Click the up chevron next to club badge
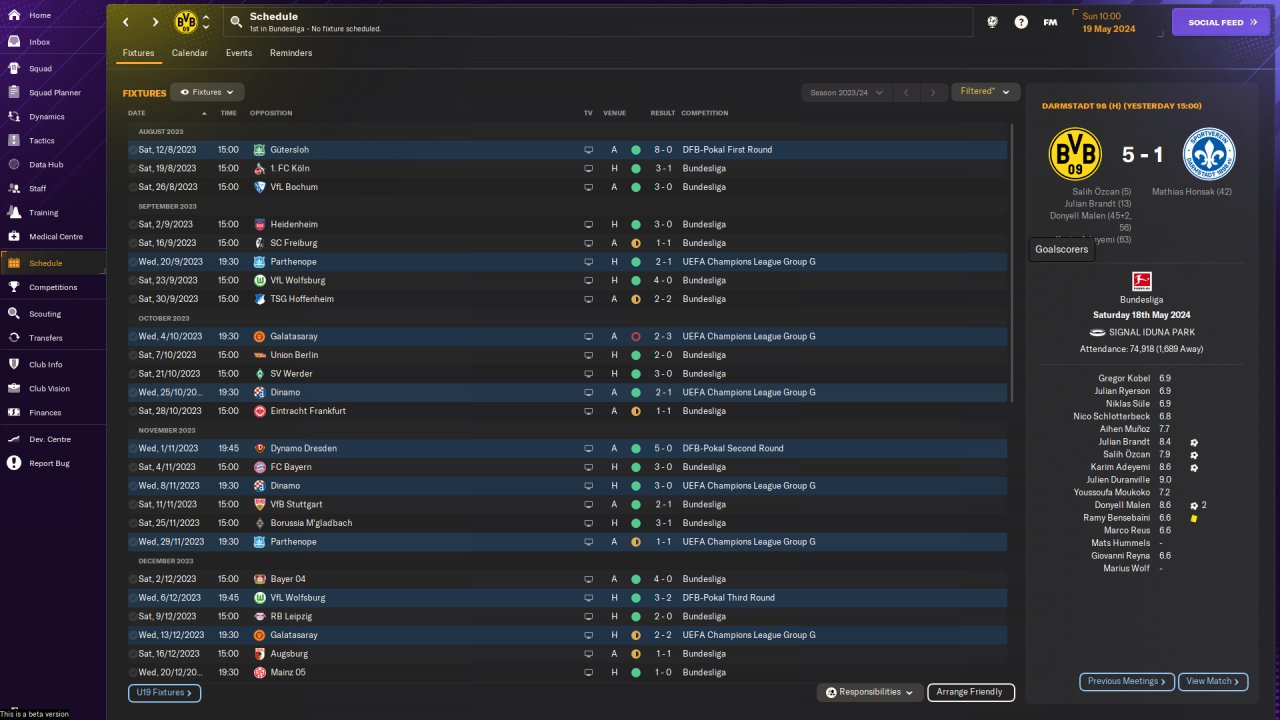1280x720 pixels. (206, 17)
